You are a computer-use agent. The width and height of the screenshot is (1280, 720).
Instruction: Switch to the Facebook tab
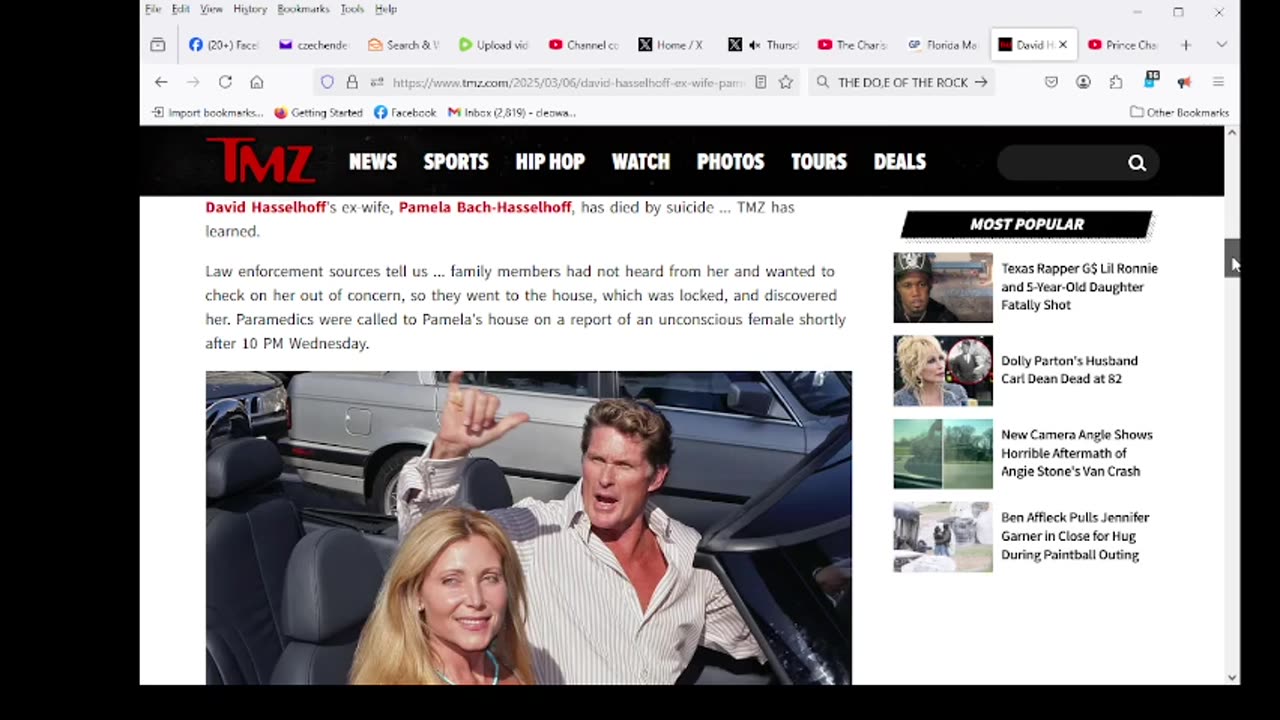[224, 45]
